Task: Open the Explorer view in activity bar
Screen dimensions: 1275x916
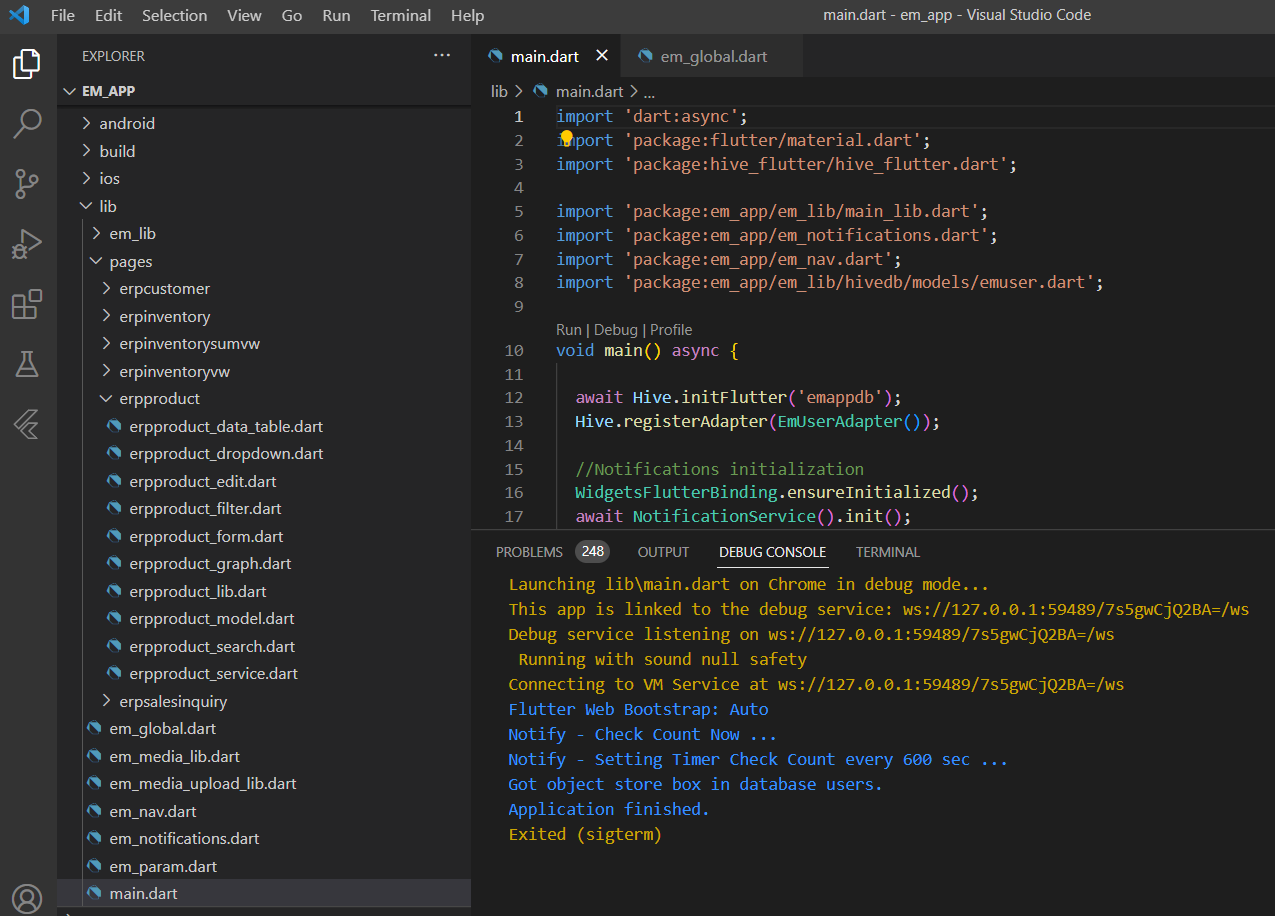Action: [27, 64]
